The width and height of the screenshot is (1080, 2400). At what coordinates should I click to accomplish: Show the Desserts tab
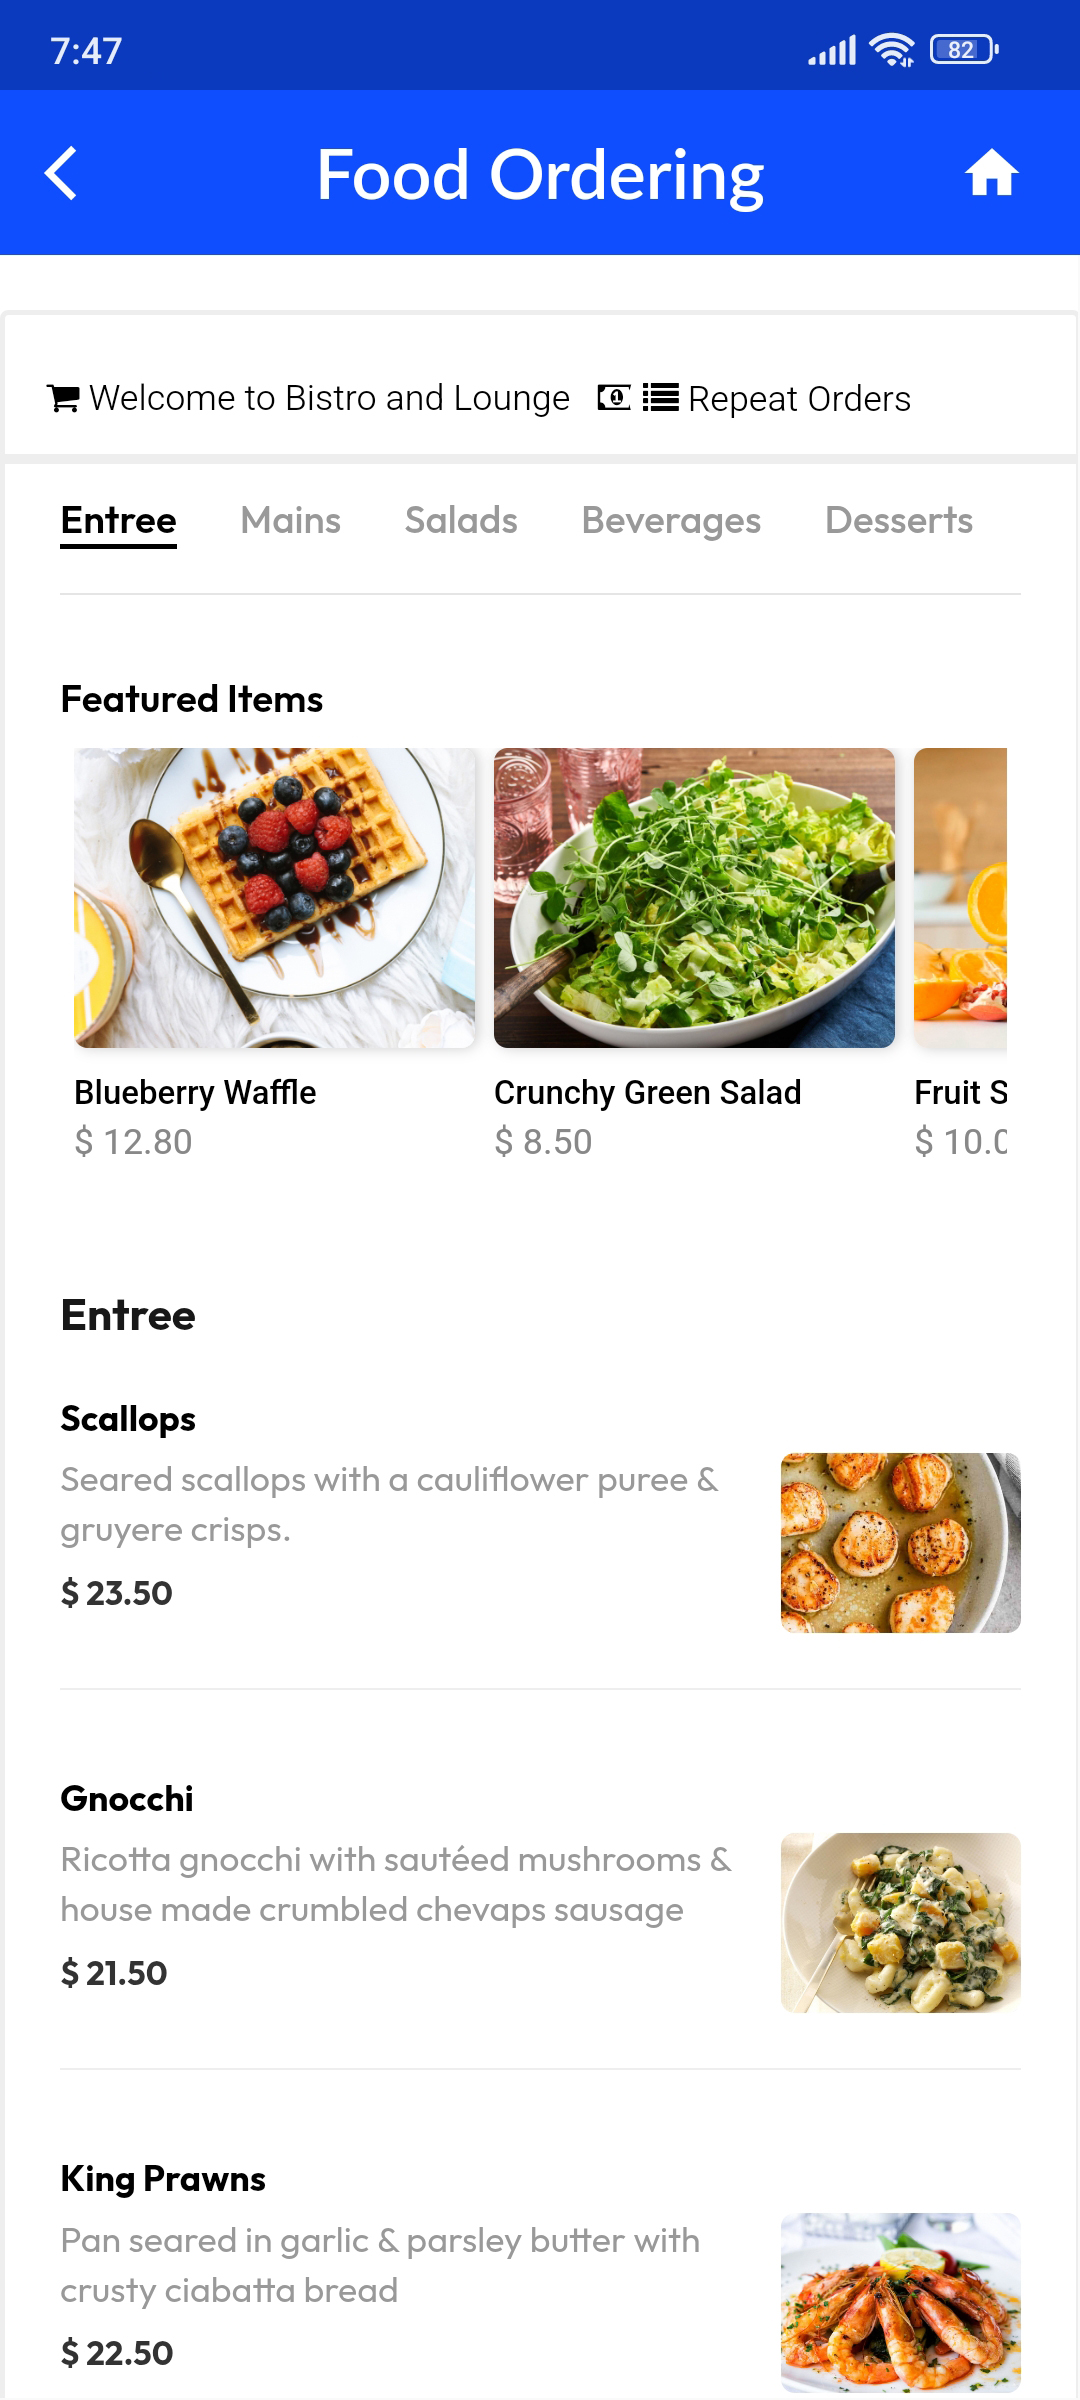point(898,520)
